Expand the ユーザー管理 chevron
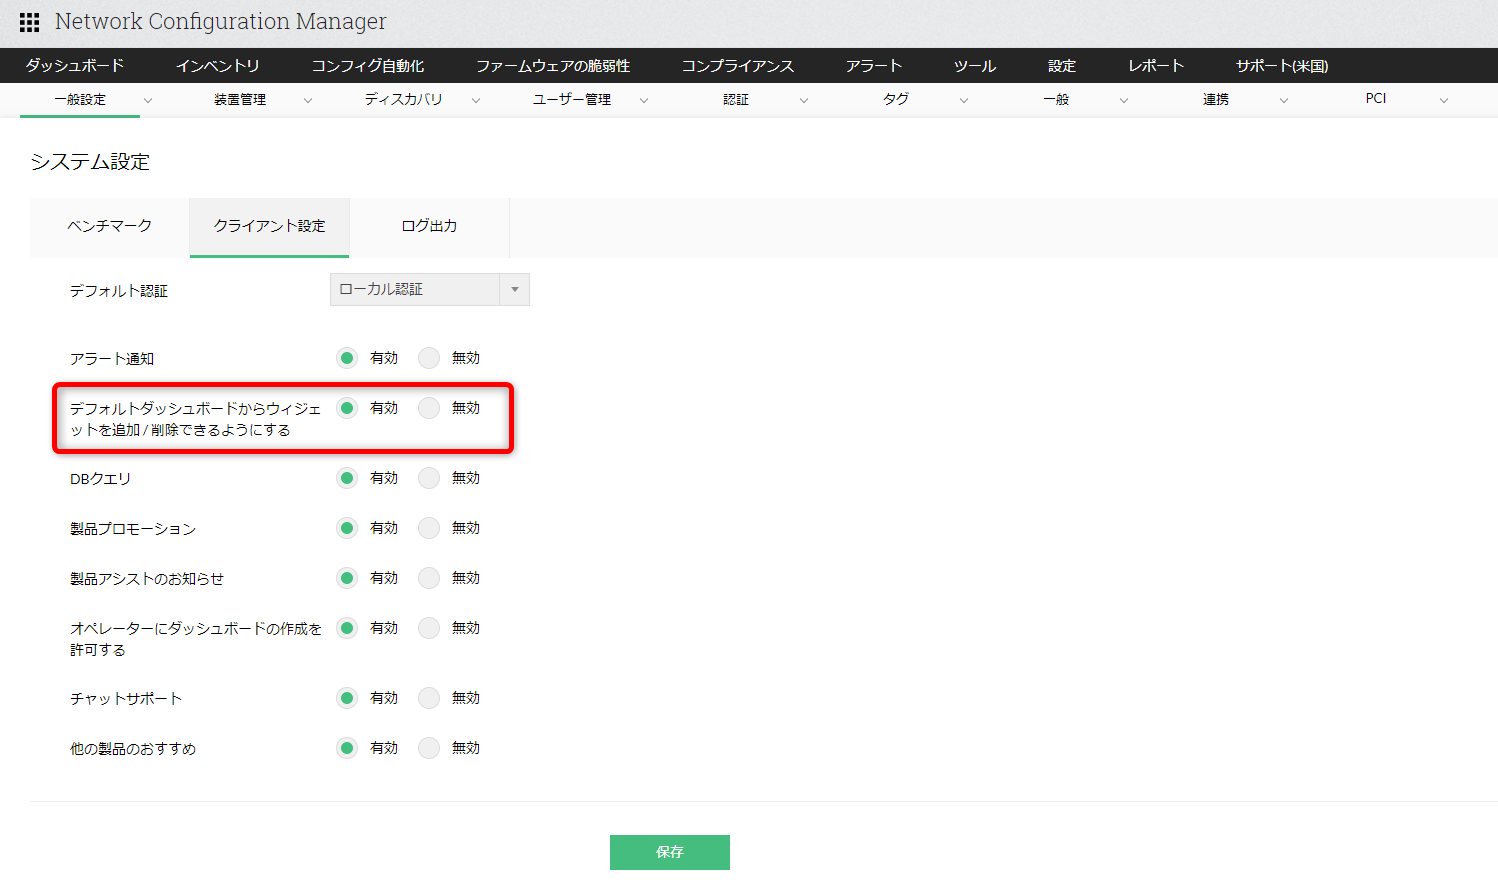 pyautogui.click(x=644, y=100)
